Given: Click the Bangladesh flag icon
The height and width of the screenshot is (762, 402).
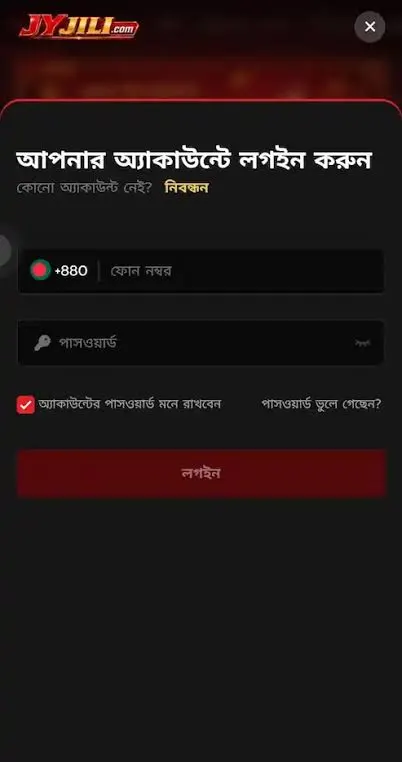Looking at the screenshot, I should tap(40, 270).
